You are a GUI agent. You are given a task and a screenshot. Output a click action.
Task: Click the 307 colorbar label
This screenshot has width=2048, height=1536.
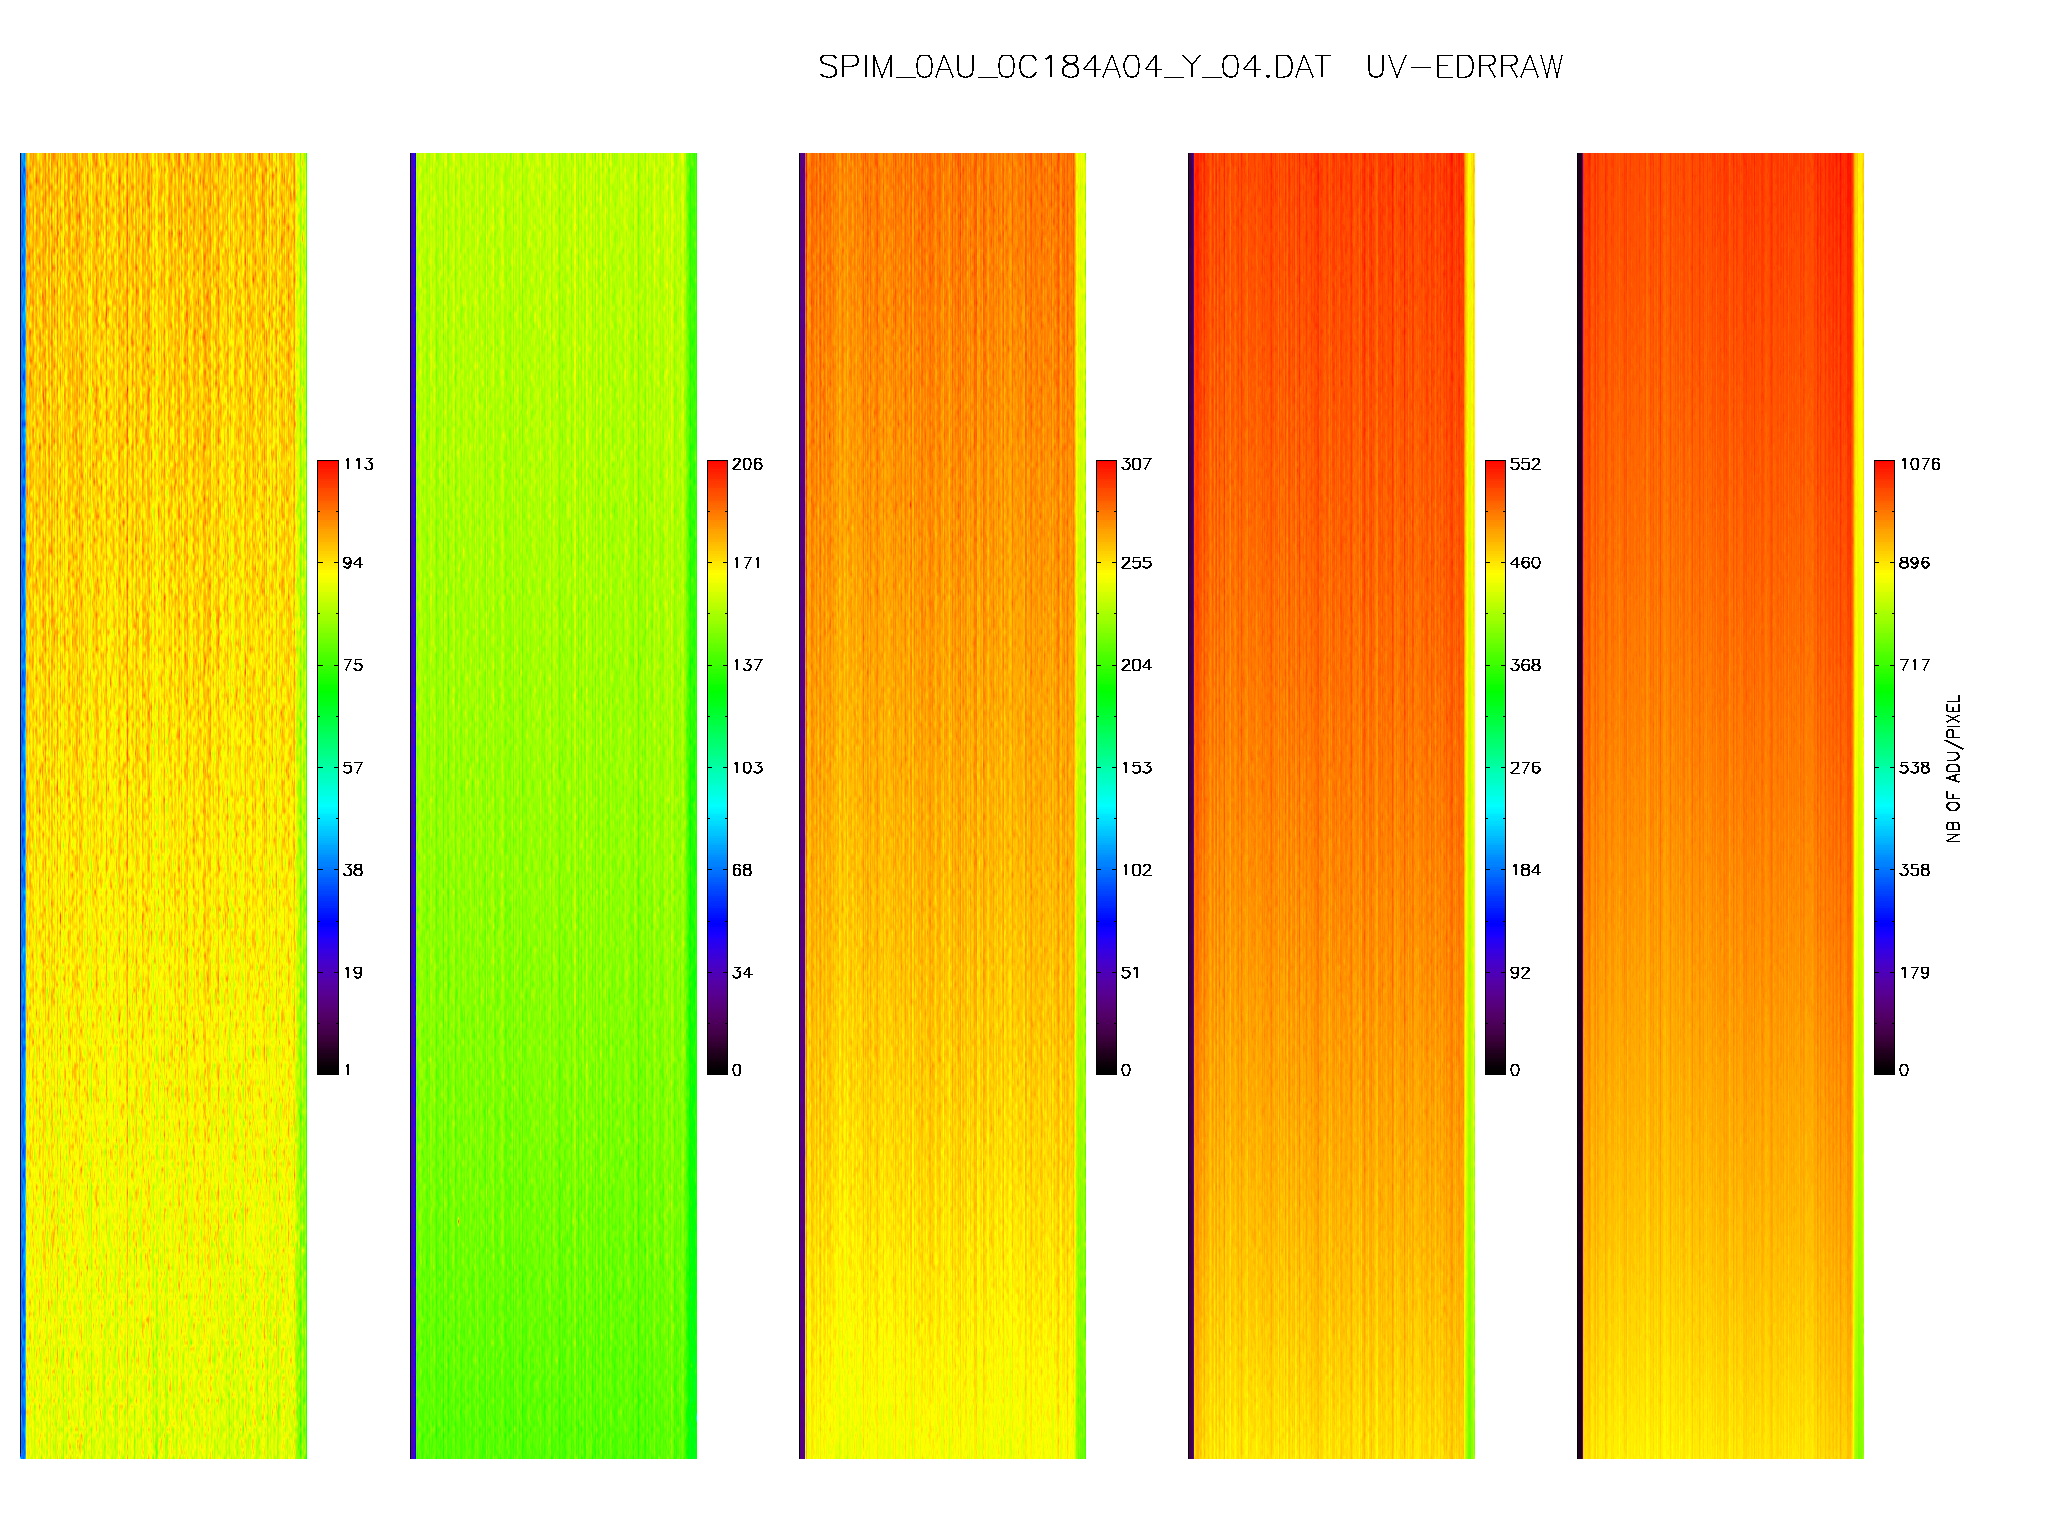(1136, 464)
